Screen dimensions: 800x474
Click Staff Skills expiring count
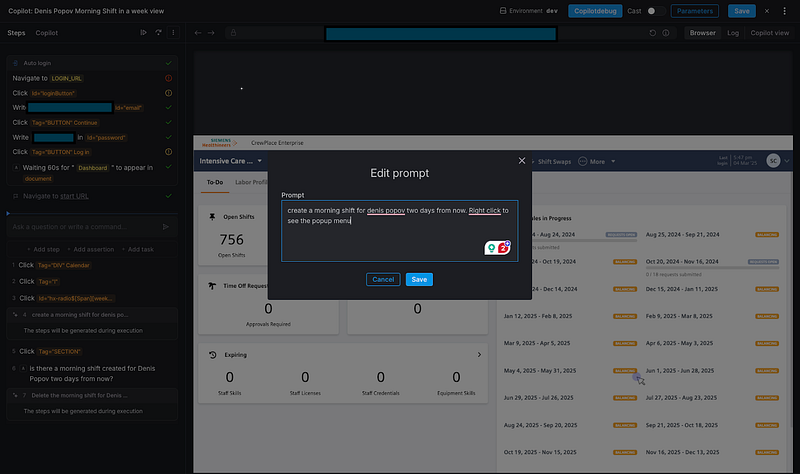point(230,378)
